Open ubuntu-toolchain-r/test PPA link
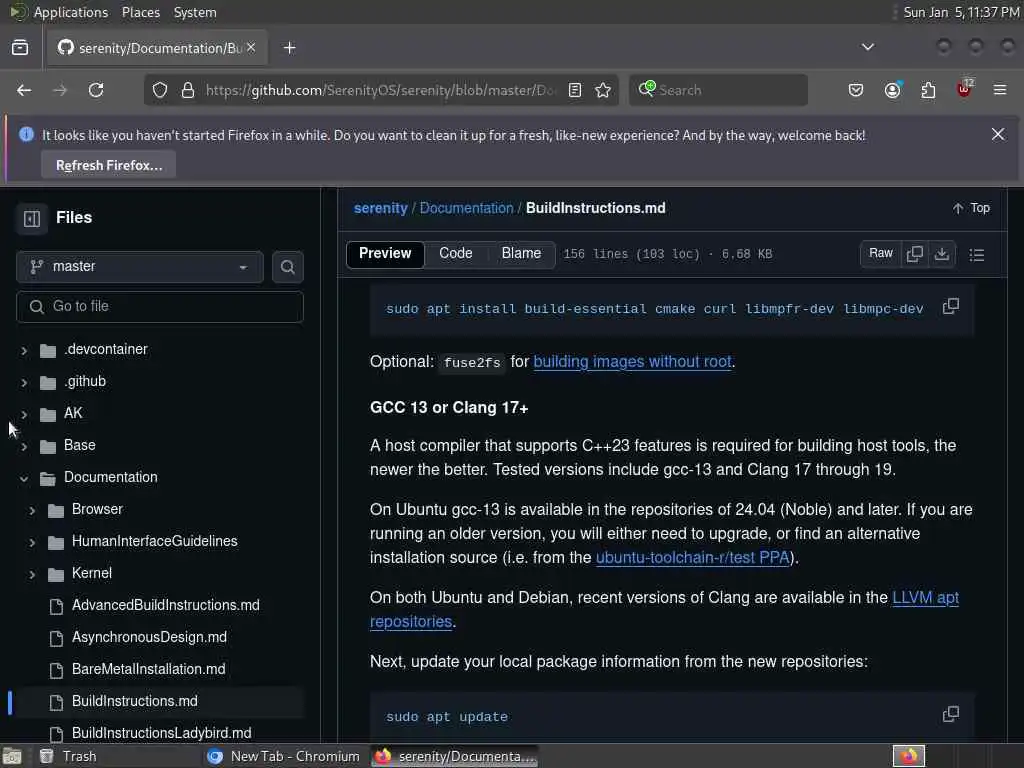1024x768 pixels. tap(692, 558)
